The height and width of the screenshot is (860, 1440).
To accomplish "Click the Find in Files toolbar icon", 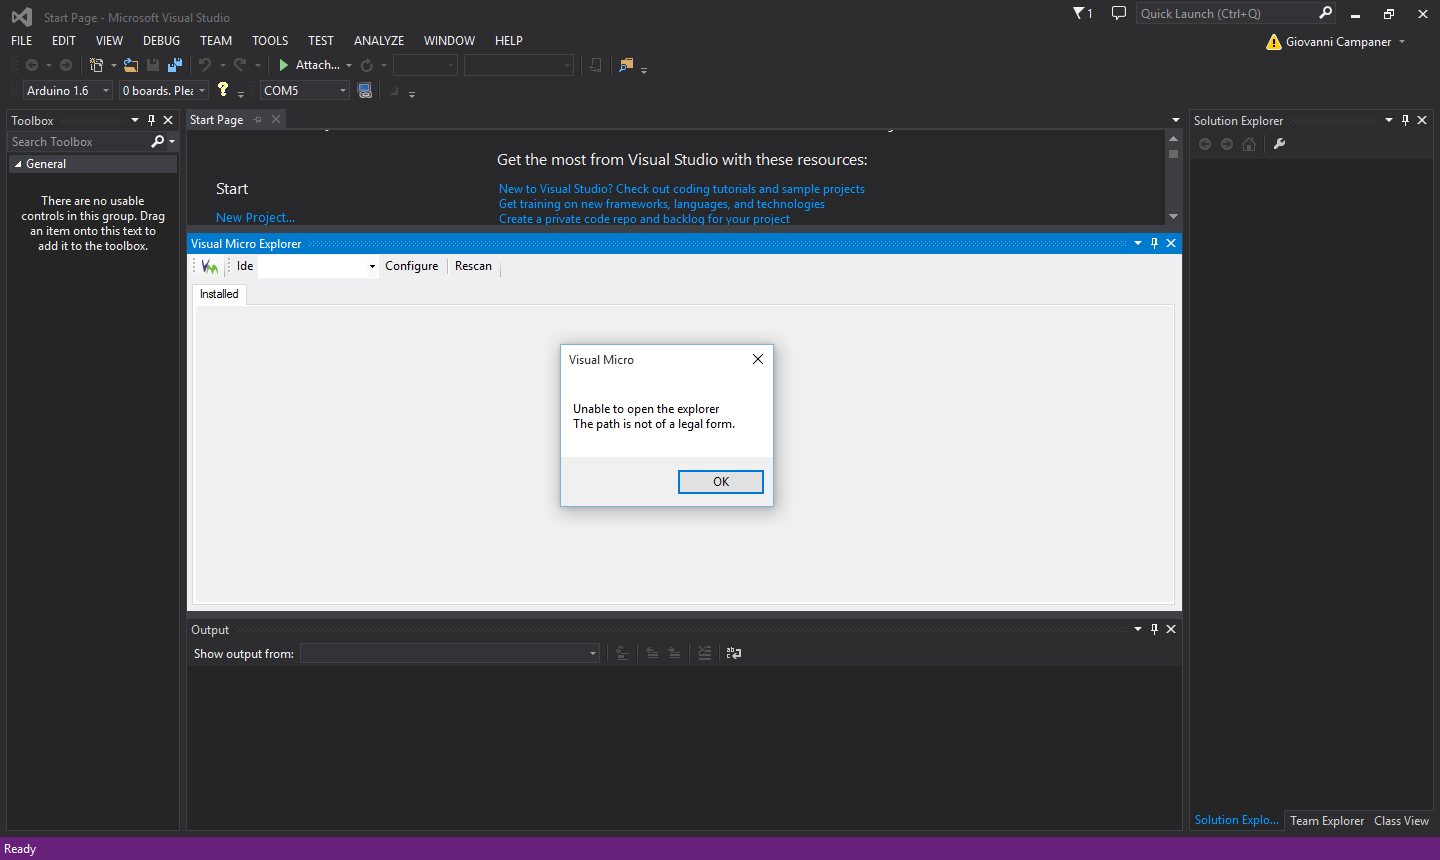I will 626,65.
